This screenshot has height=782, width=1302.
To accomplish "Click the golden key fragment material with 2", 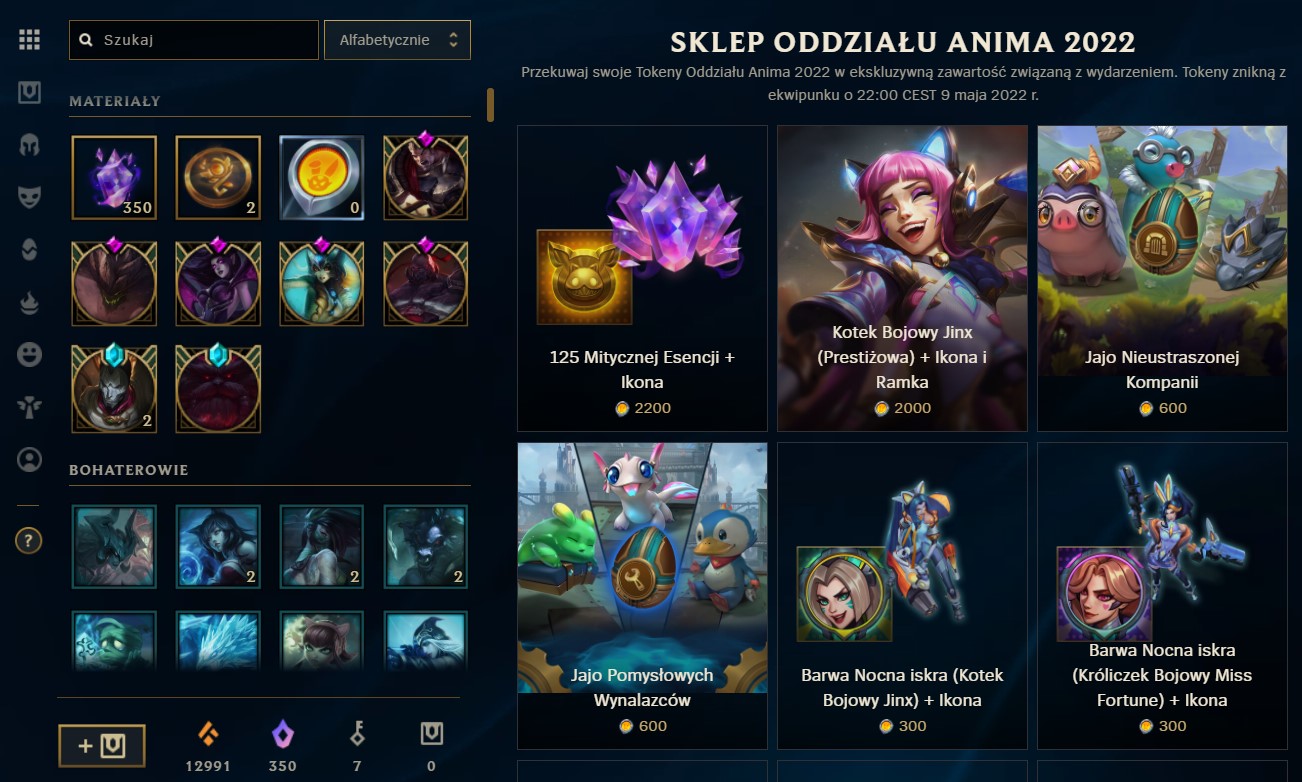I will point(218,178).
